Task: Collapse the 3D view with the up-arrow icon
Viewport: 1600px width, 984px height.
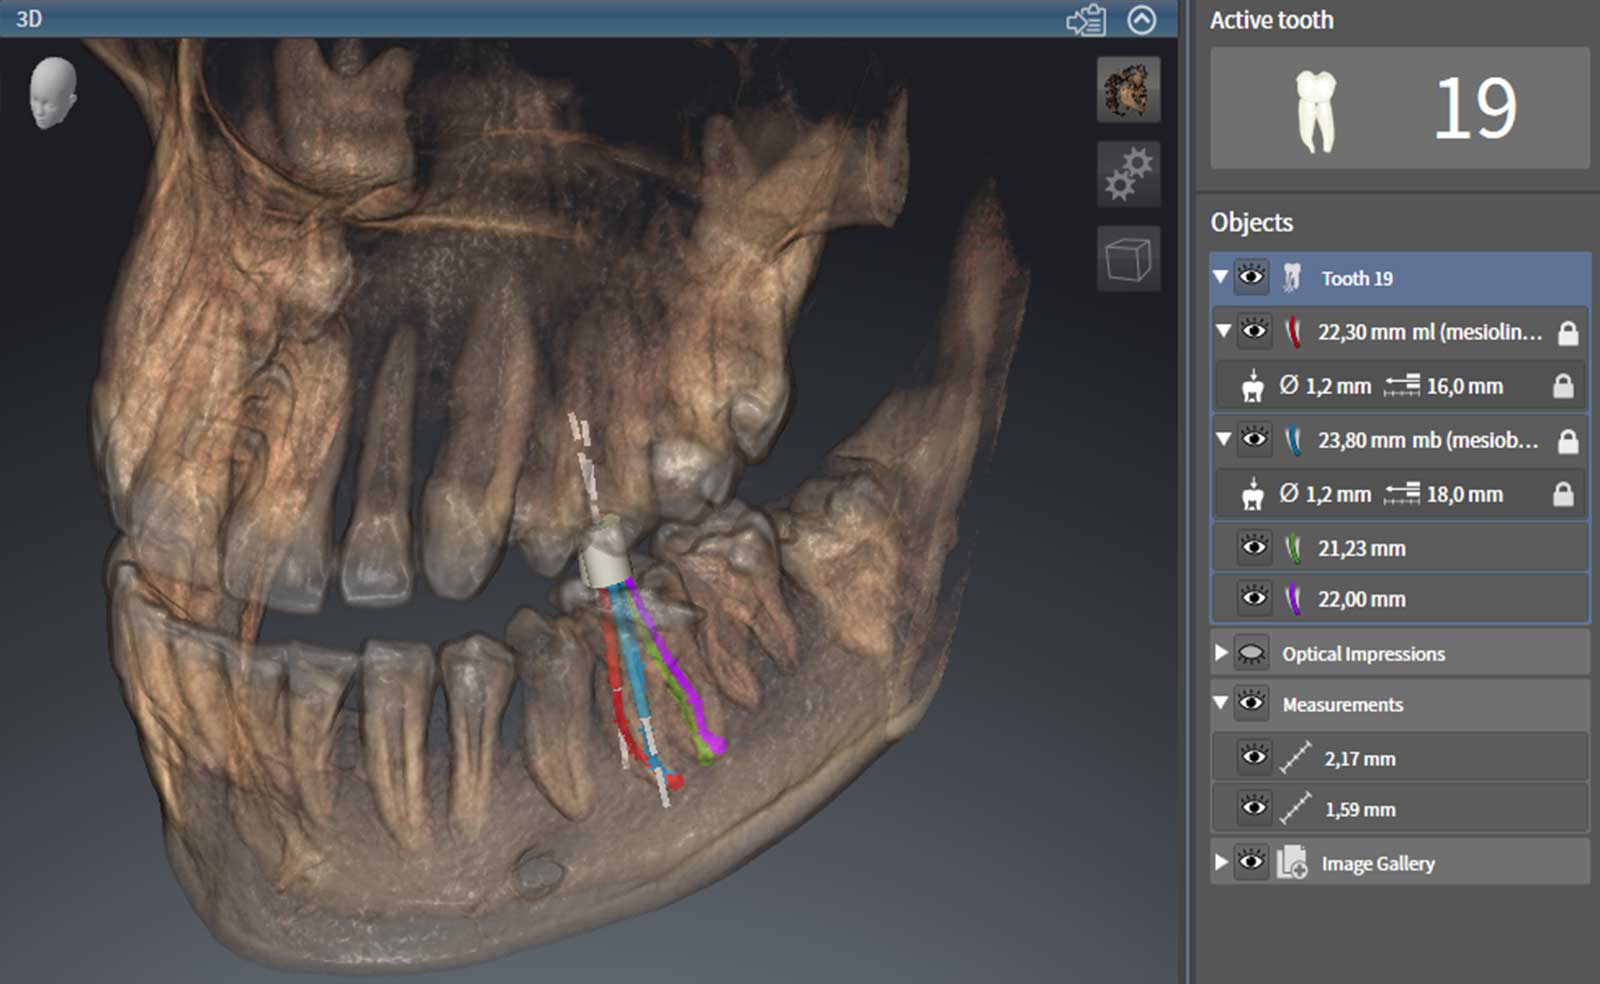Action: 1141,20
